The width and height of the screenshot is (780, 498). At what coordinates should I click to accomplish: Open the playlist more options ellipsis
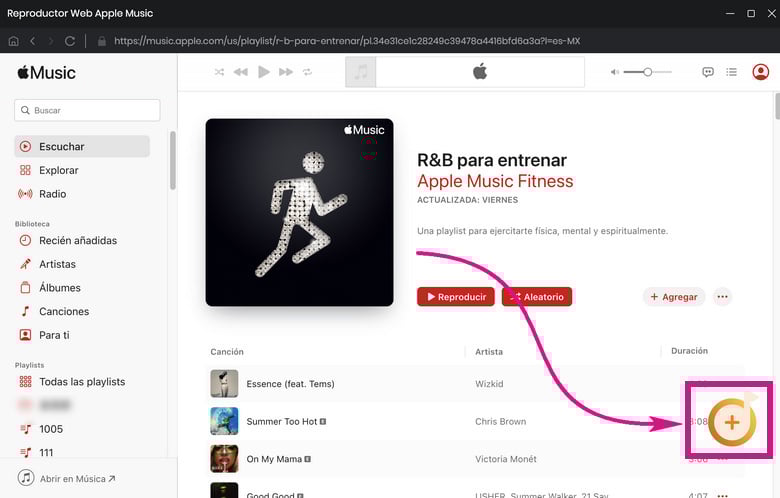[x=722, y=297]
